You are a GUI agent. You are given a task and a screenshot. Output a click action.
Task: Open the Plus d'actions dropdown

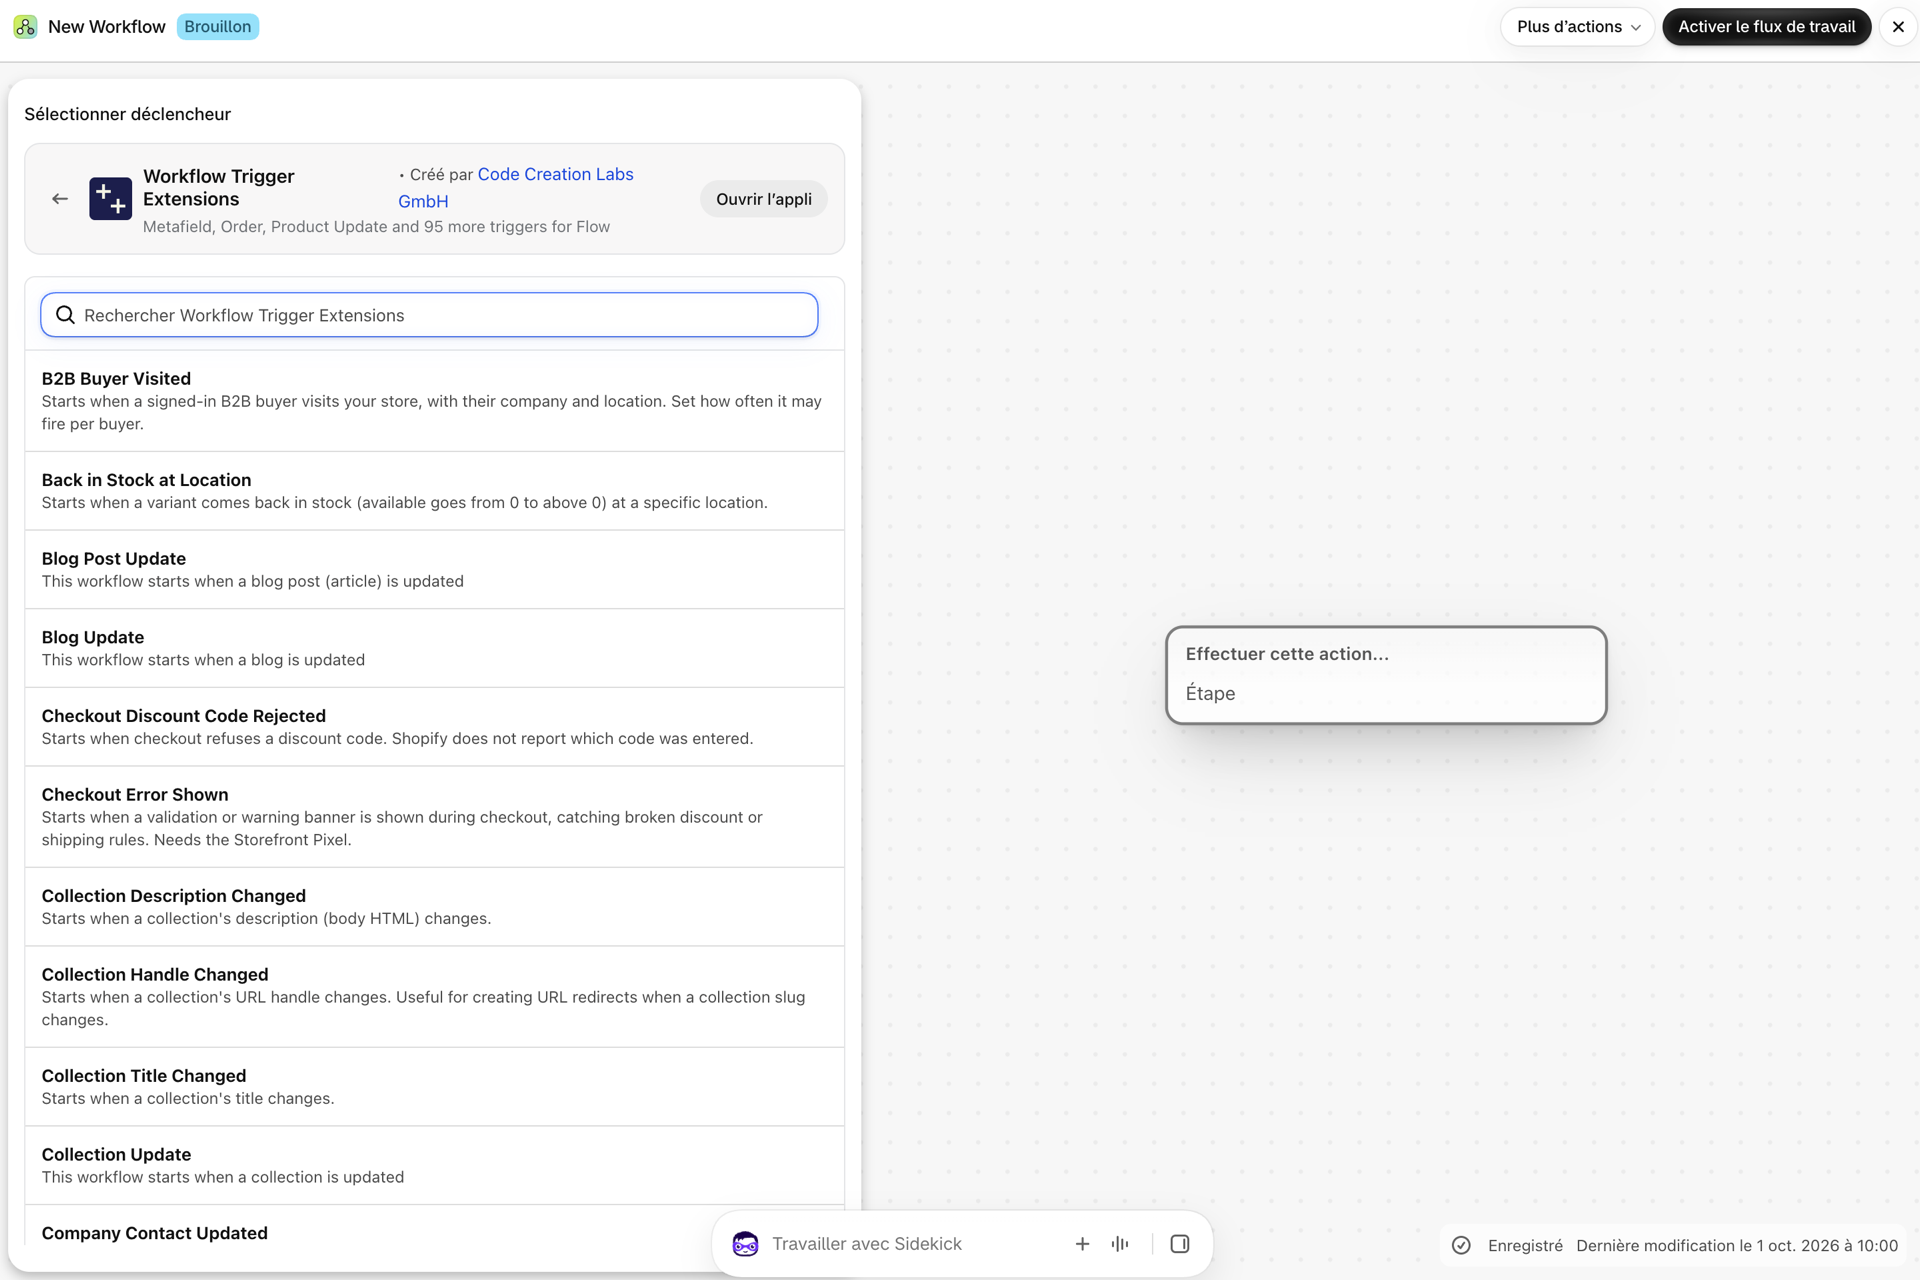(1577, 27)
